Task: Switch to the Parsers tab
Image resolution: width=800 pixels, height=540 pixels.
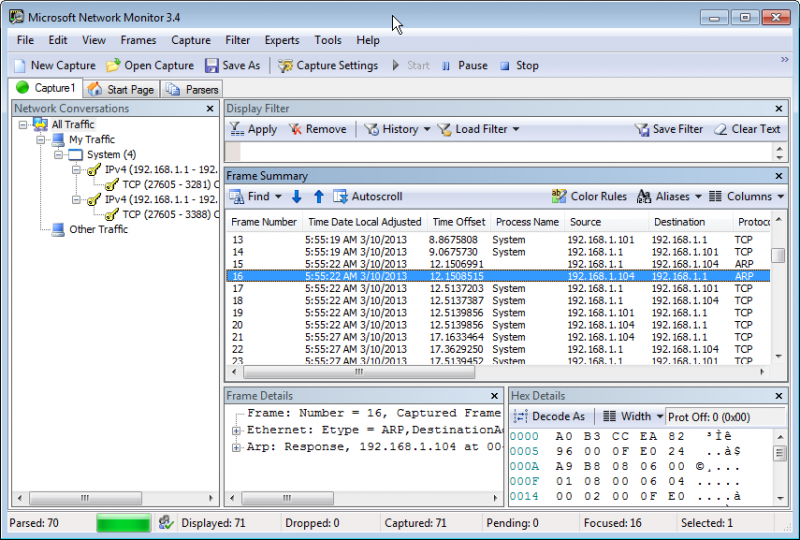Action: tap(192, 89)
